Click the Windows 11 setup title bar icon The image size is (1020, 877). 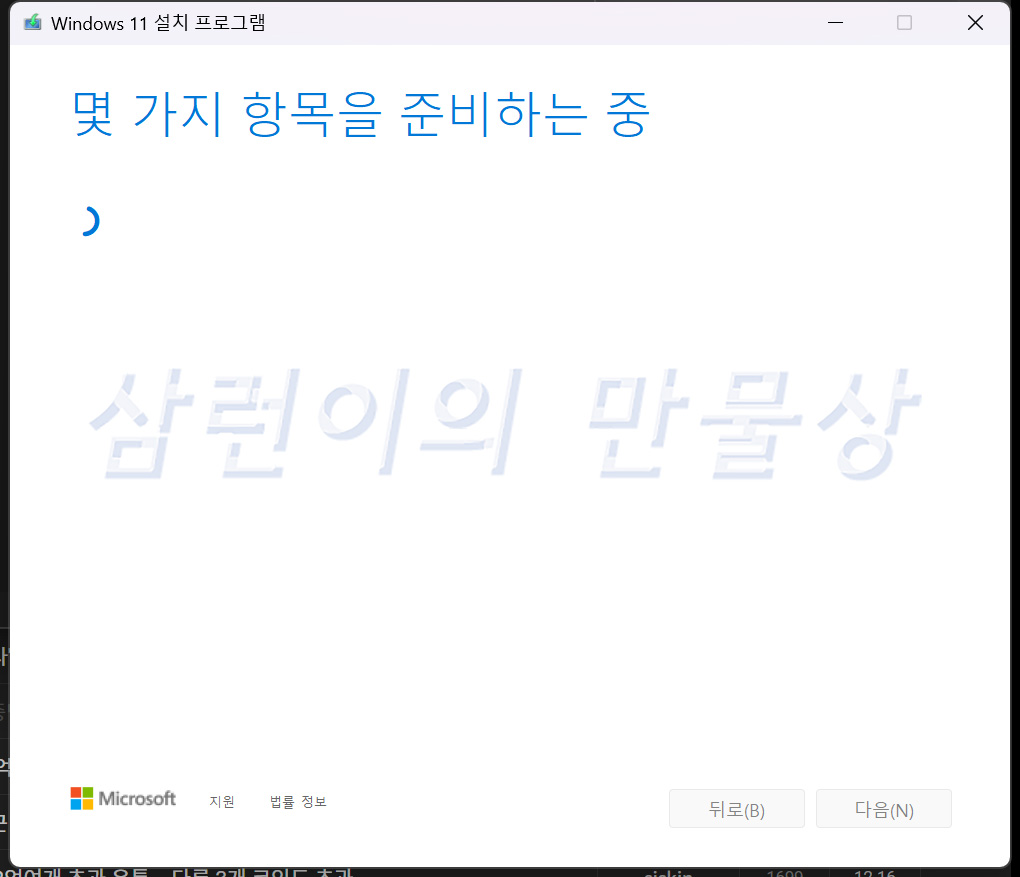tap(33, 23)
